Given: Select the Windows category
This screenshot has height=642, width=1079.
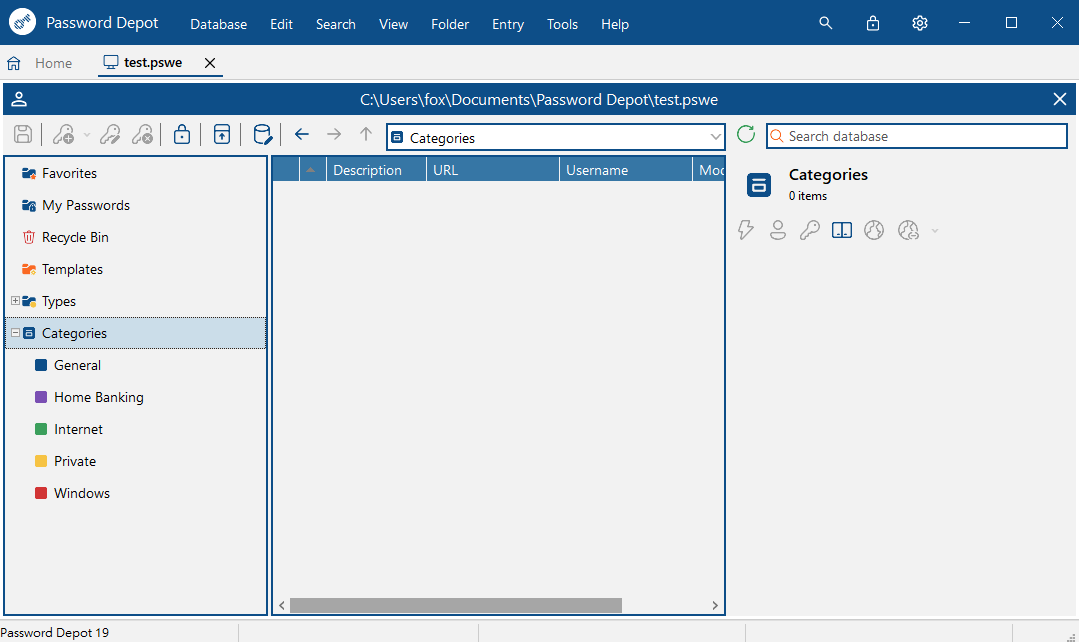Looking at the screenshot, I should [81, 493].
